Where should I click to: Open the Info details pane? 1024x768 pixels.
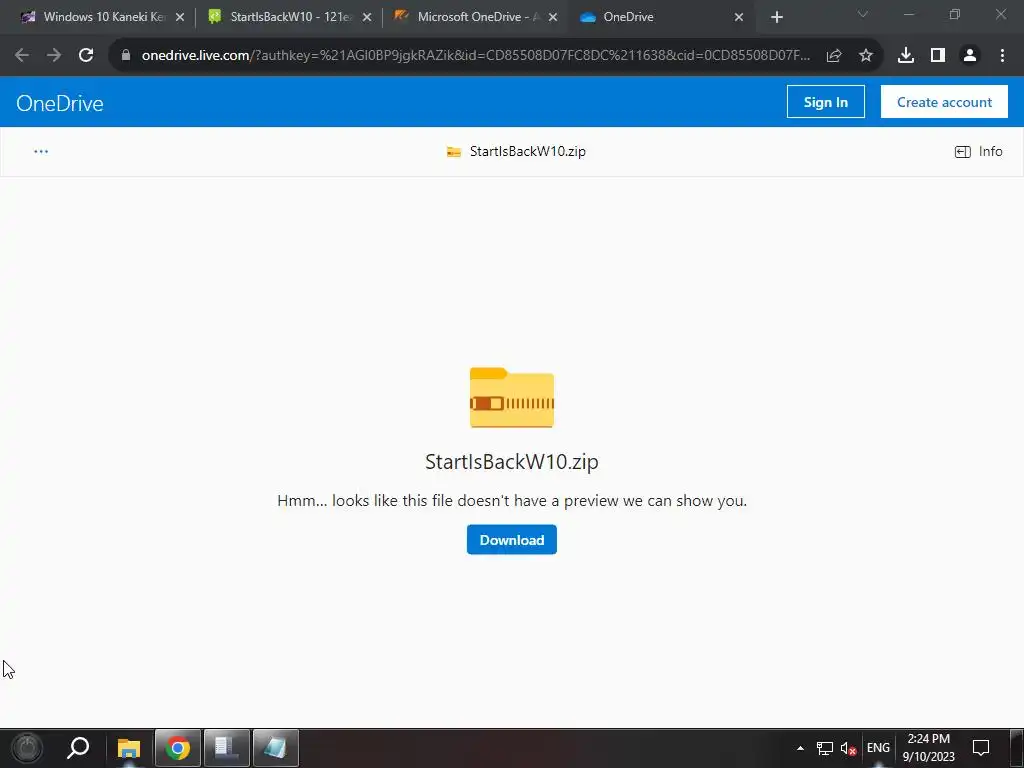[978, 152]
